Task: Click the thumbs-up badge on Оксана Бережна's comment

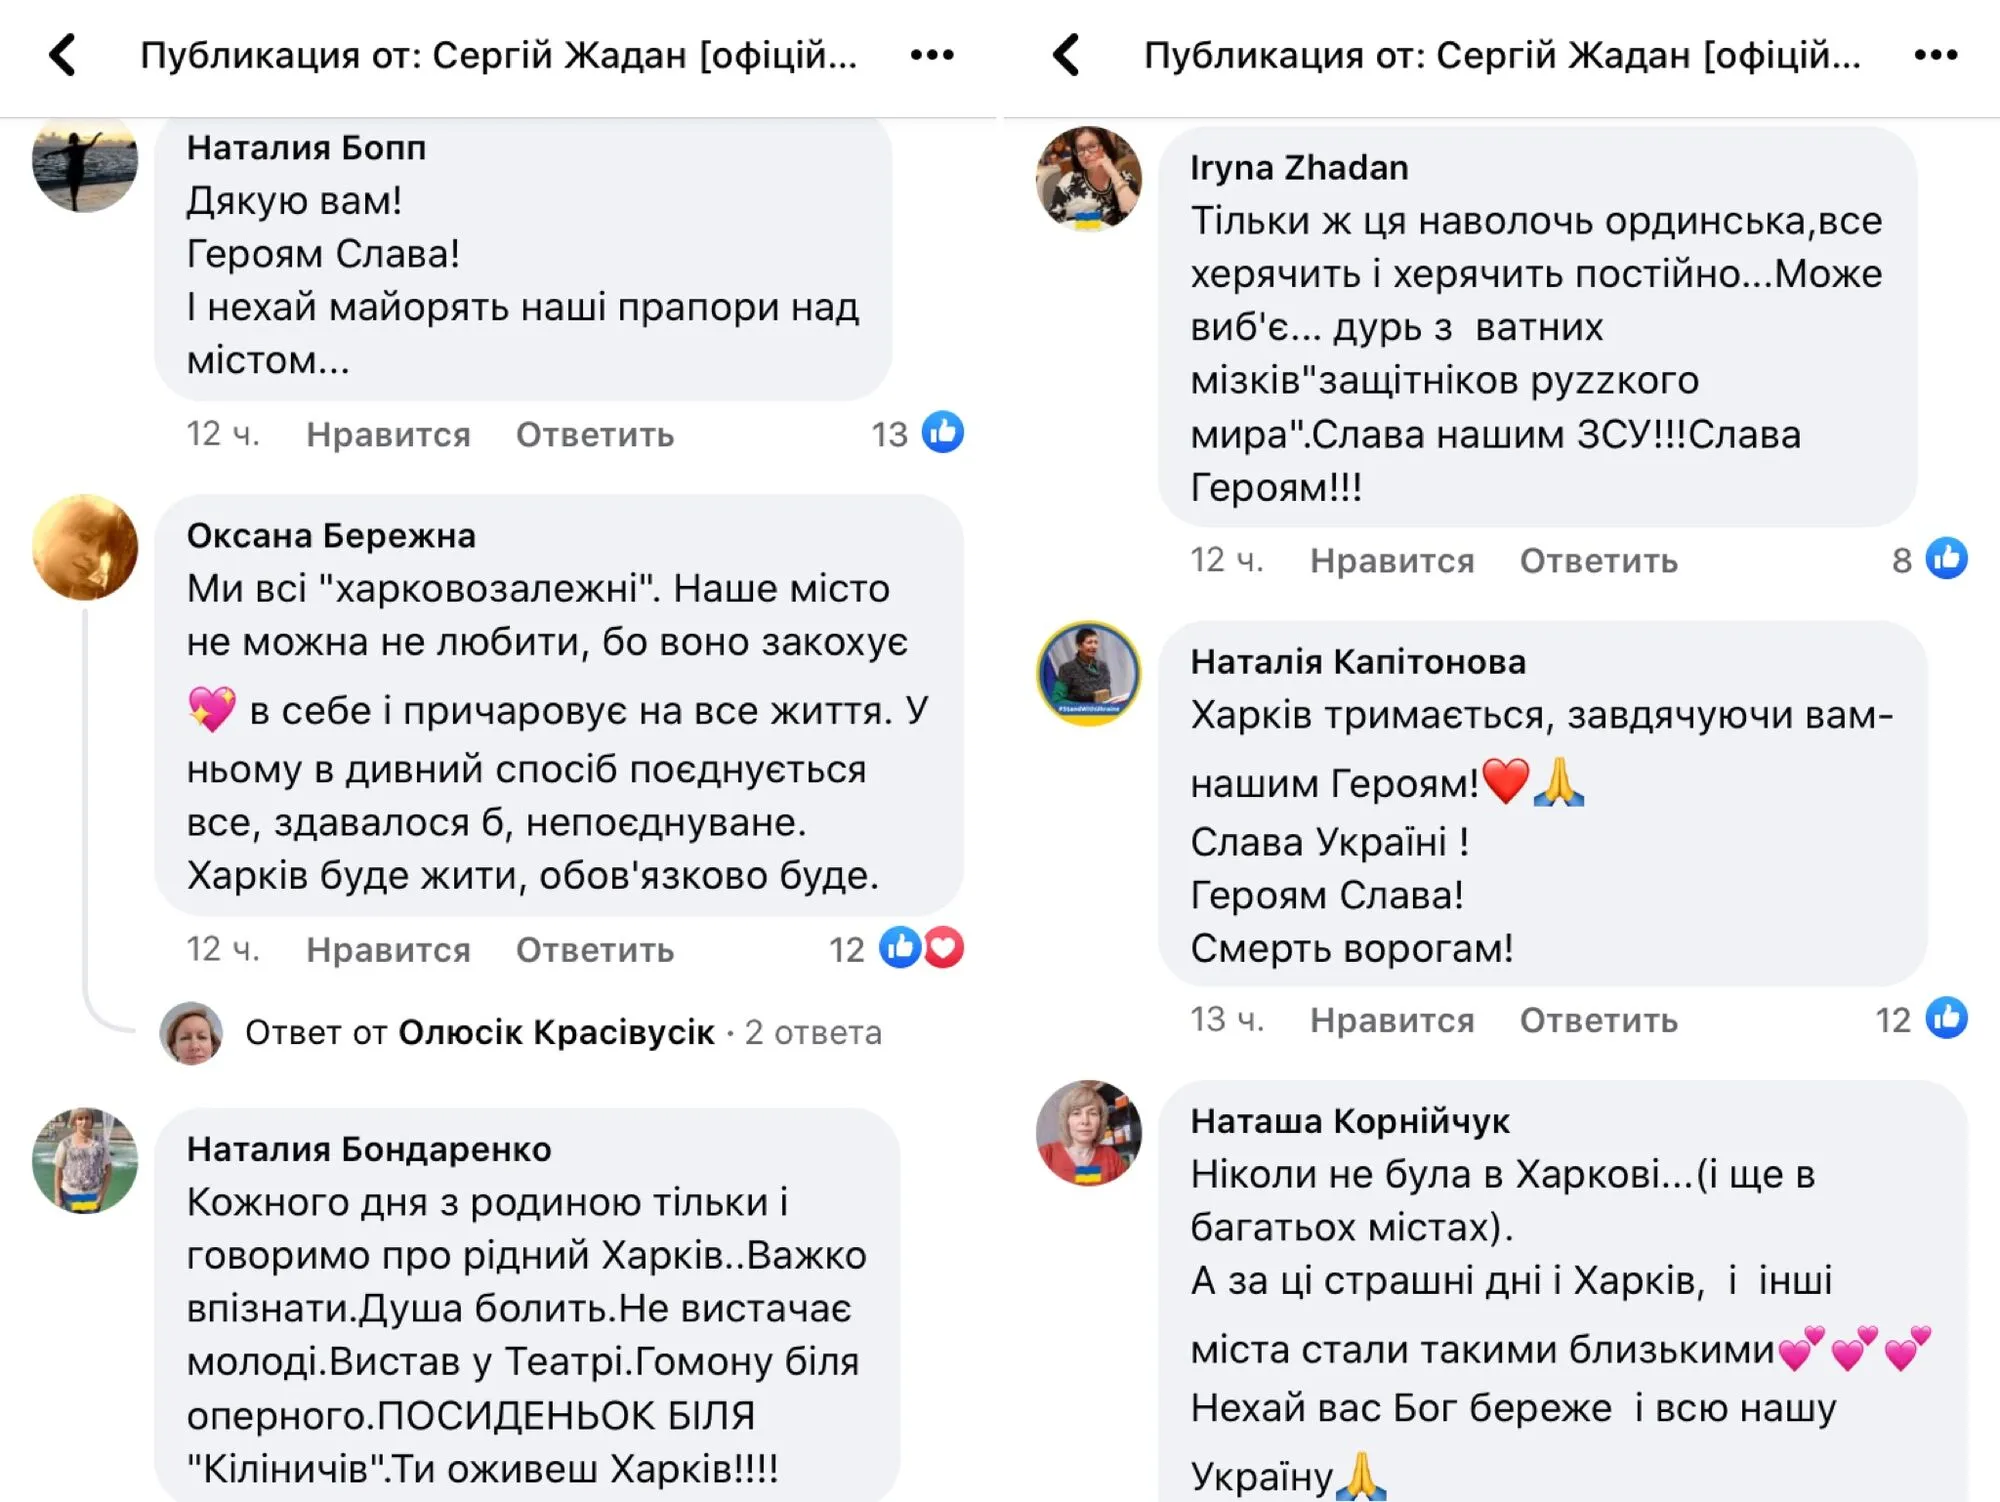Action: coord(899,948)
